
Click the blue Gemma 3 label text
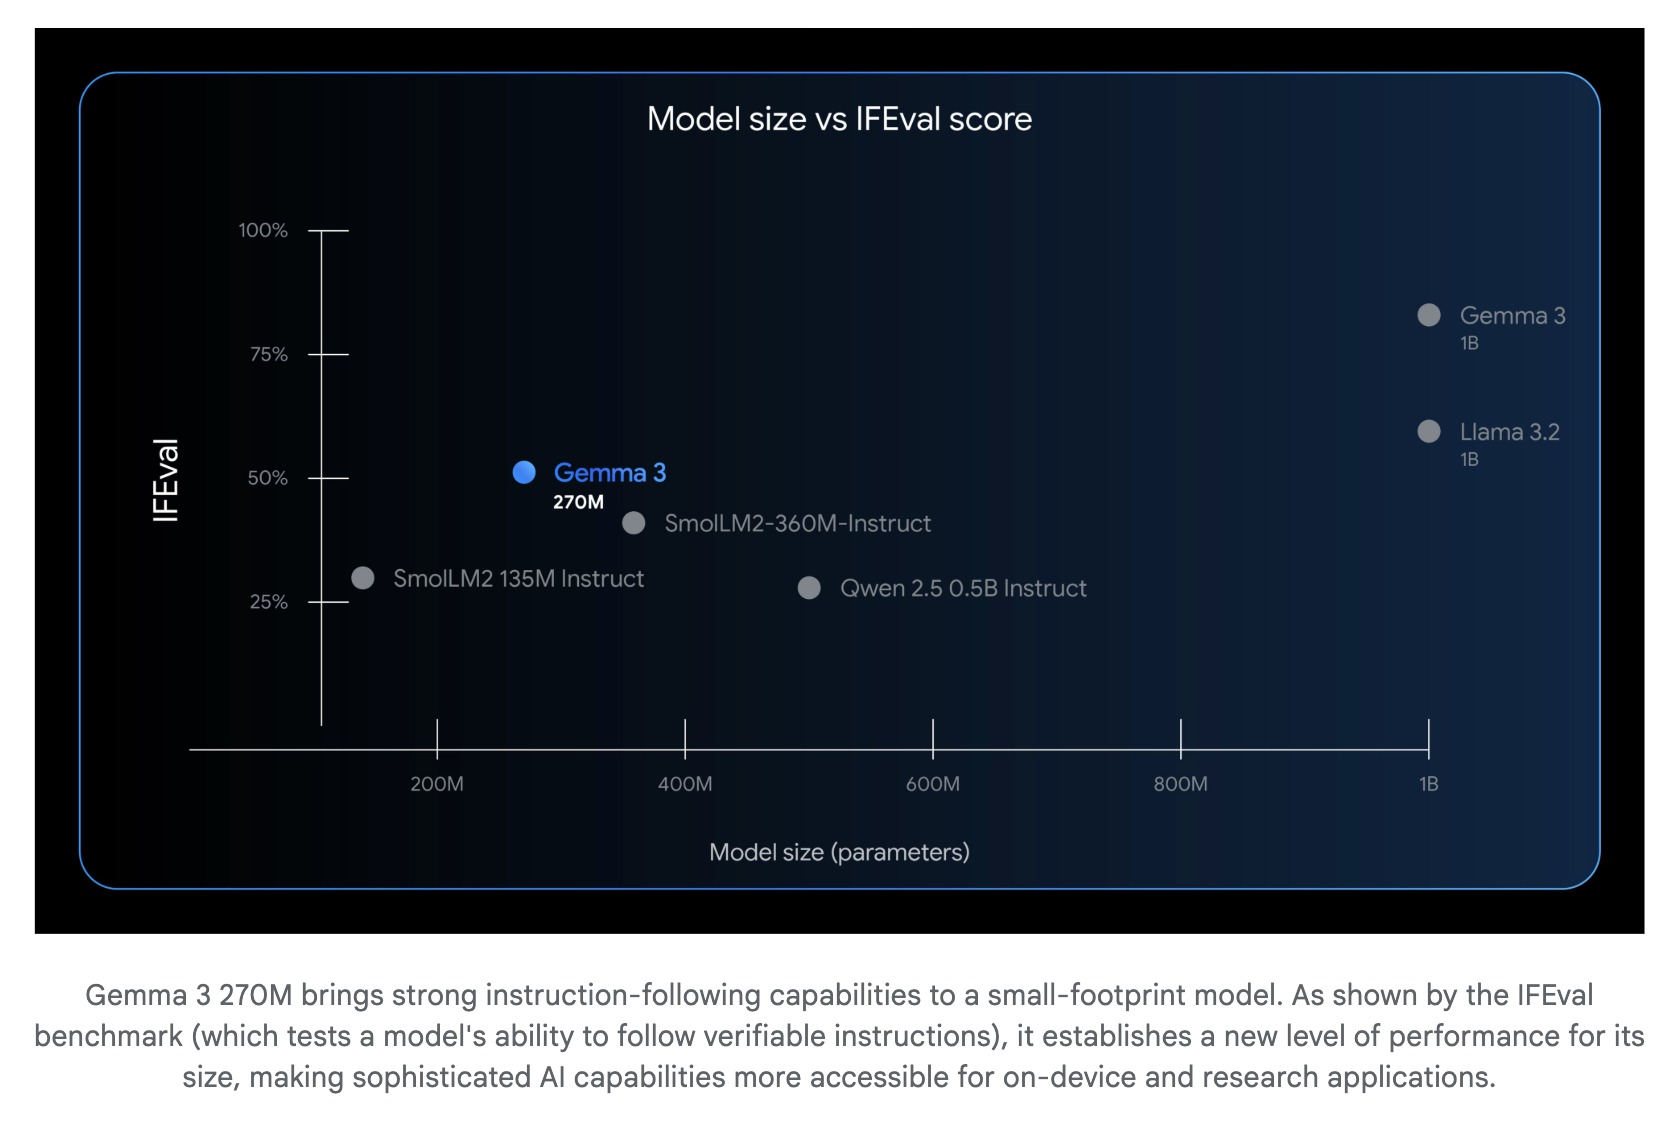(610, 472)
